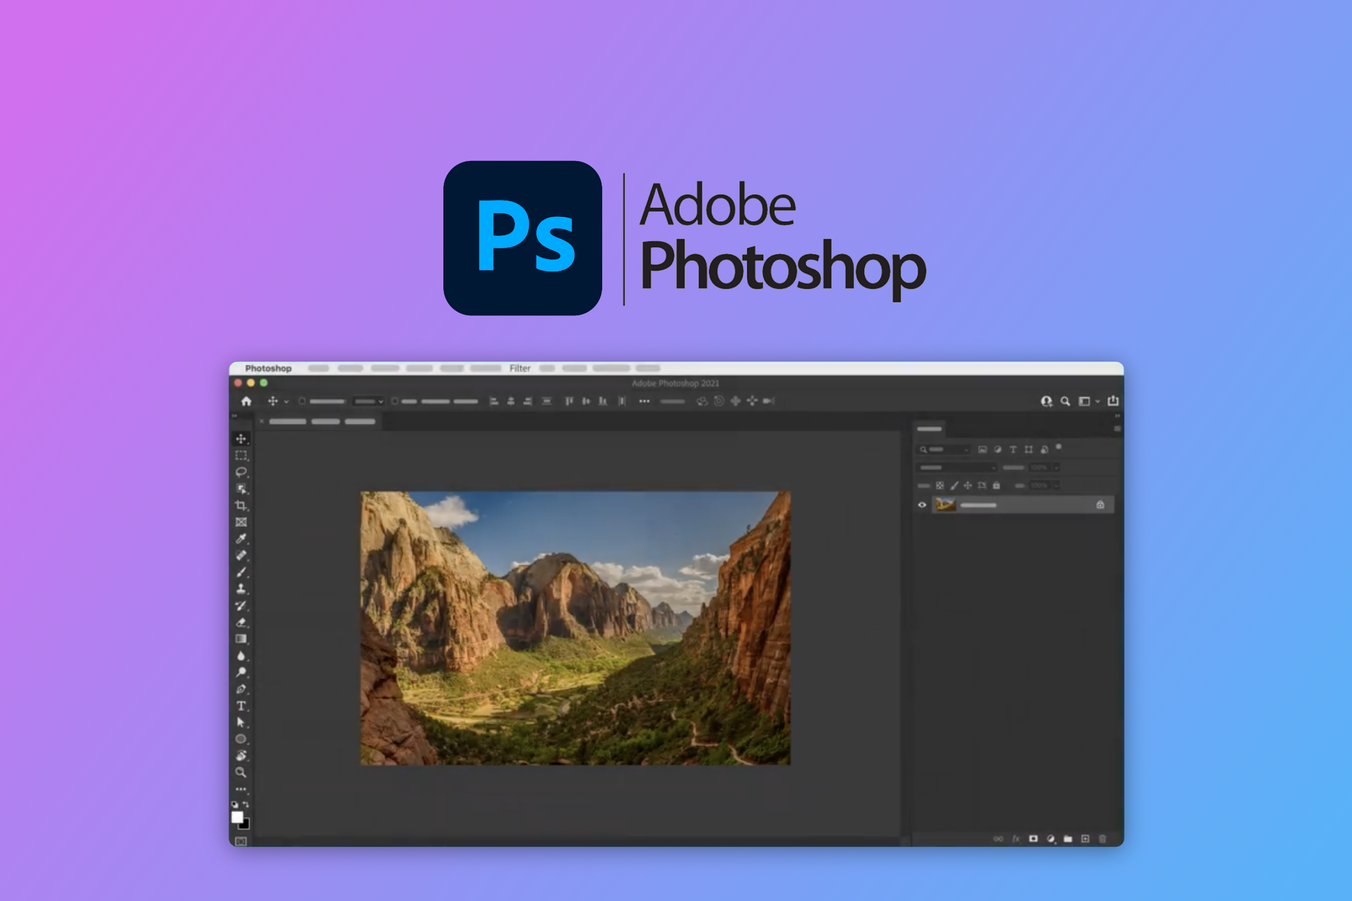Select the Zoom tool in toolbar
This screenshot has height=901, width=1352.
click(x=241, y=772)
